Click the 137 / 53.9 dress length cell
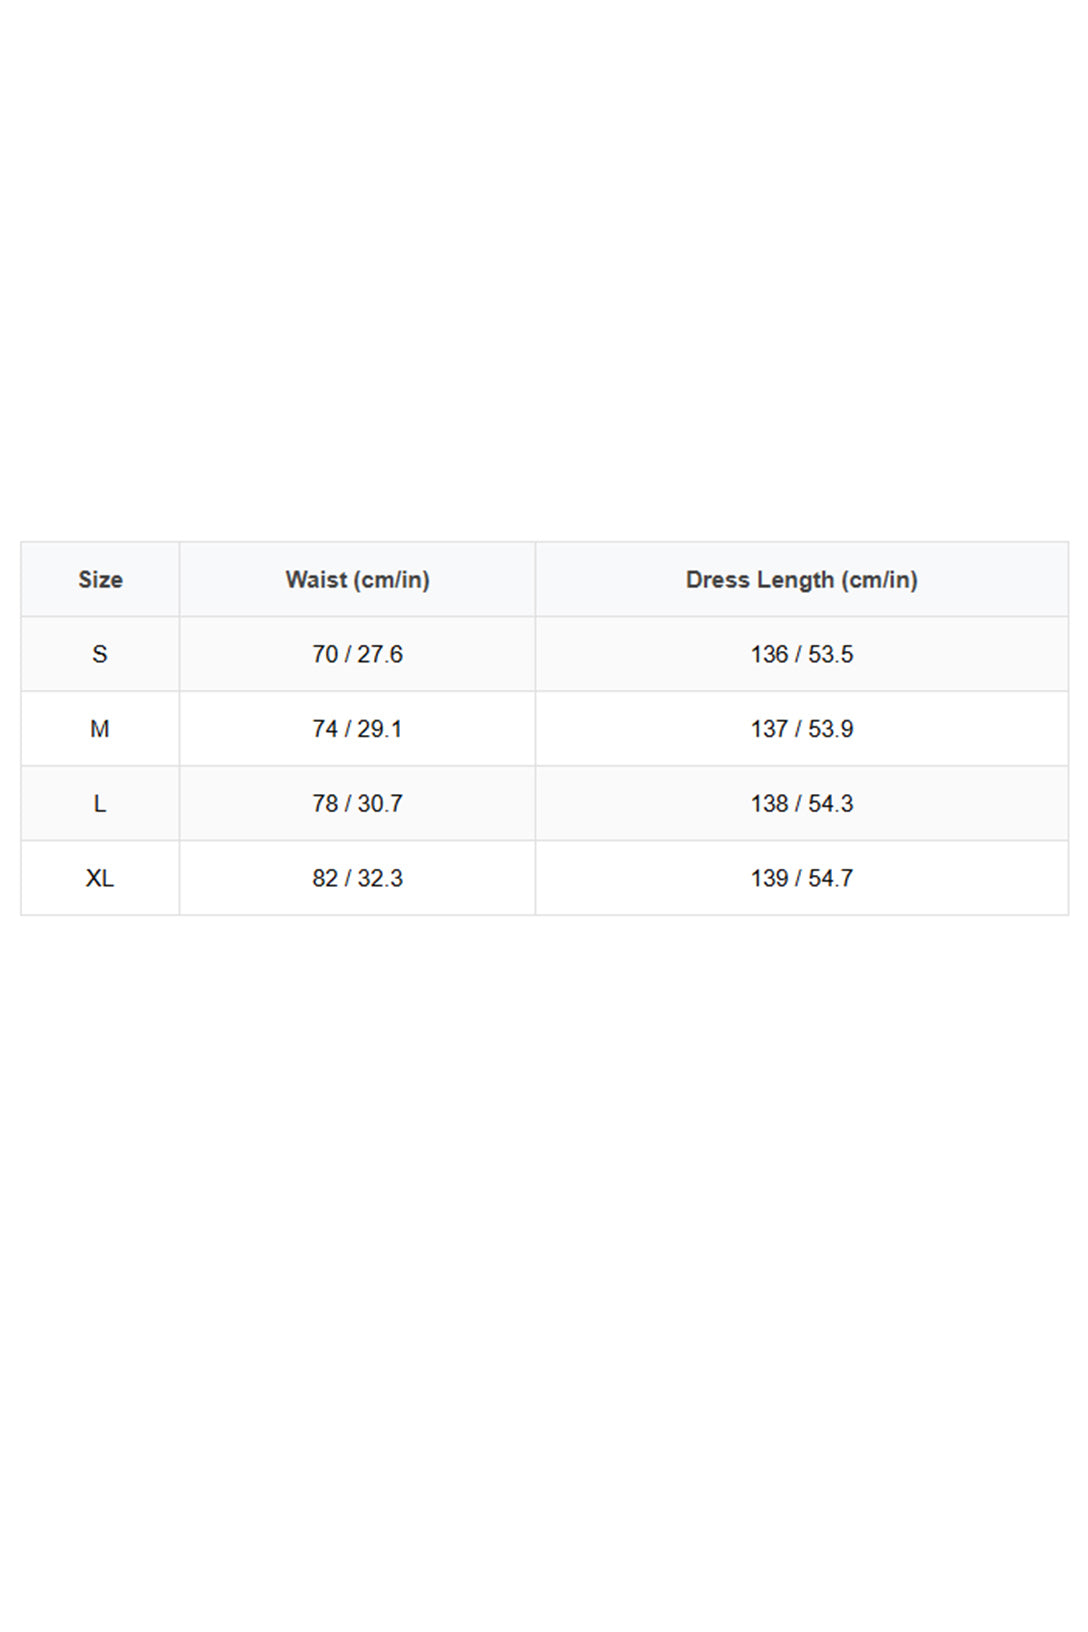 click(801, 729)
